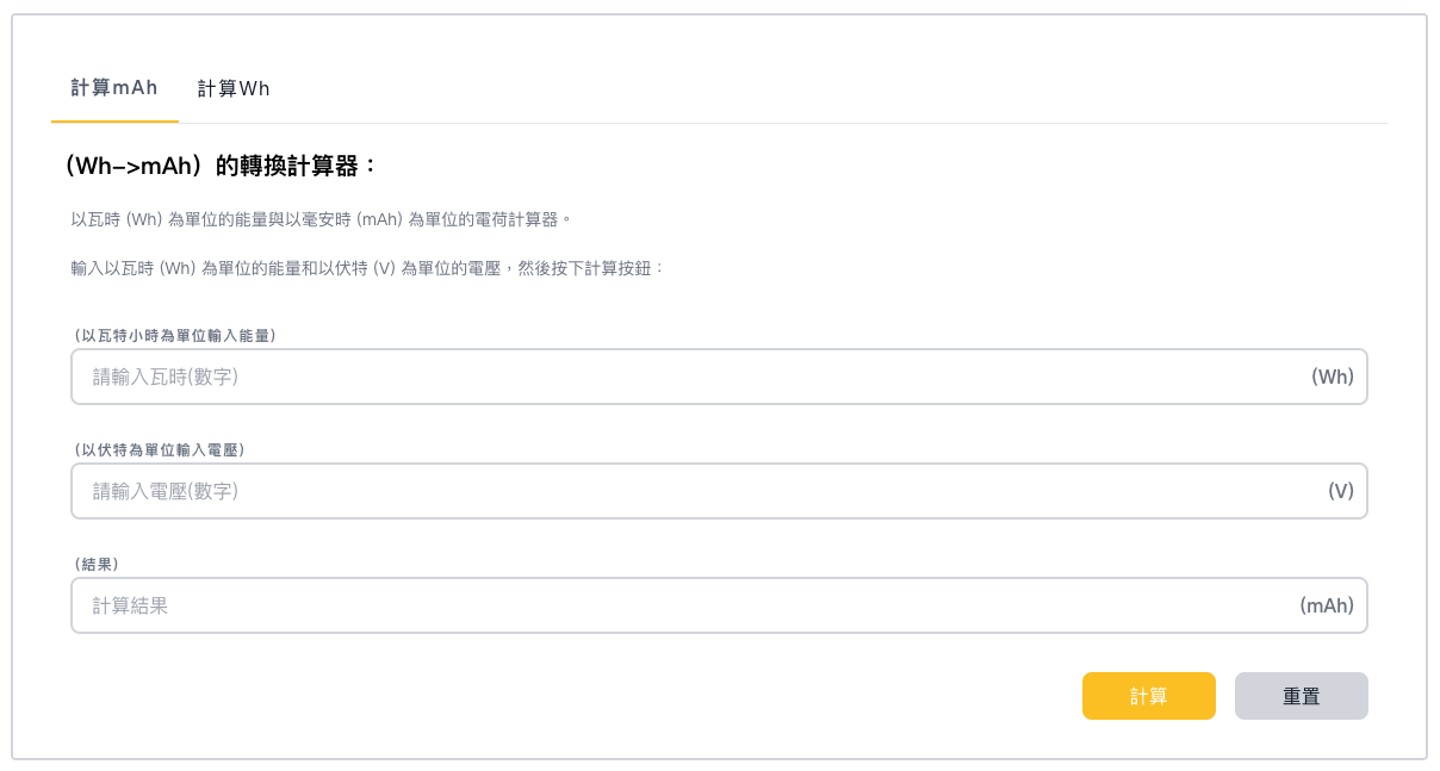Click the (mAh) unit suffix
The image size is (1440, 771).
(x=1326, y=605)
